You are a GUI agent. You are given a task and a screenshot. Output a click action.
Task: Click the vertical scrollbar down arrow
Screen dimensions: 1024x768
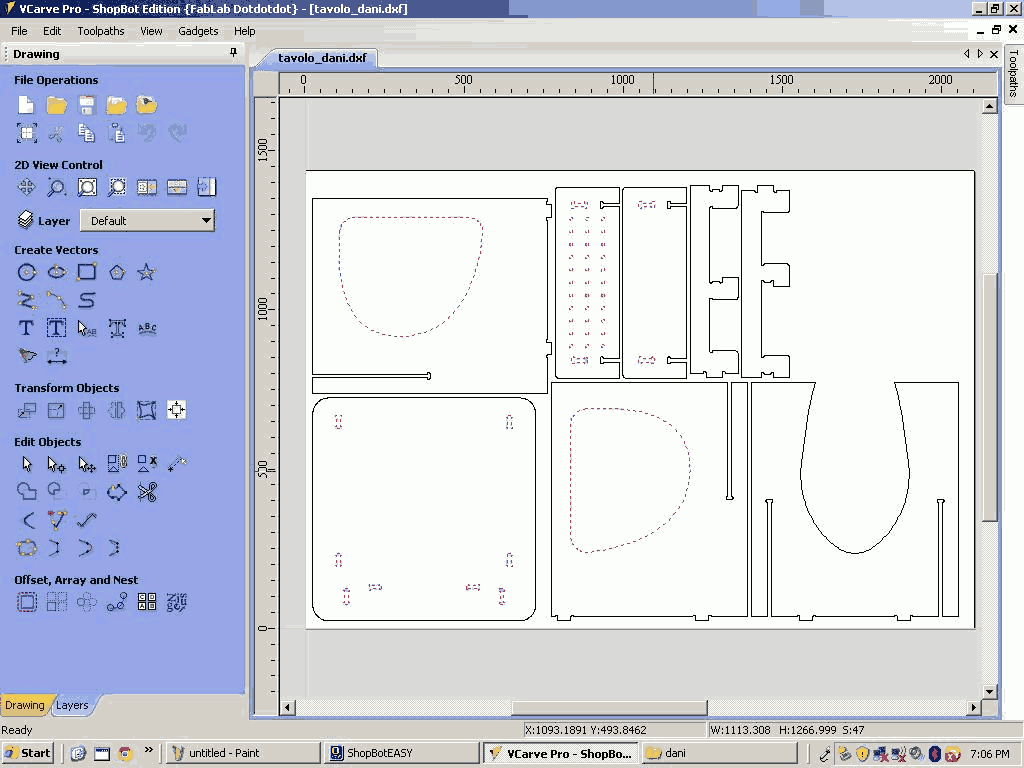tap(989, 692)
